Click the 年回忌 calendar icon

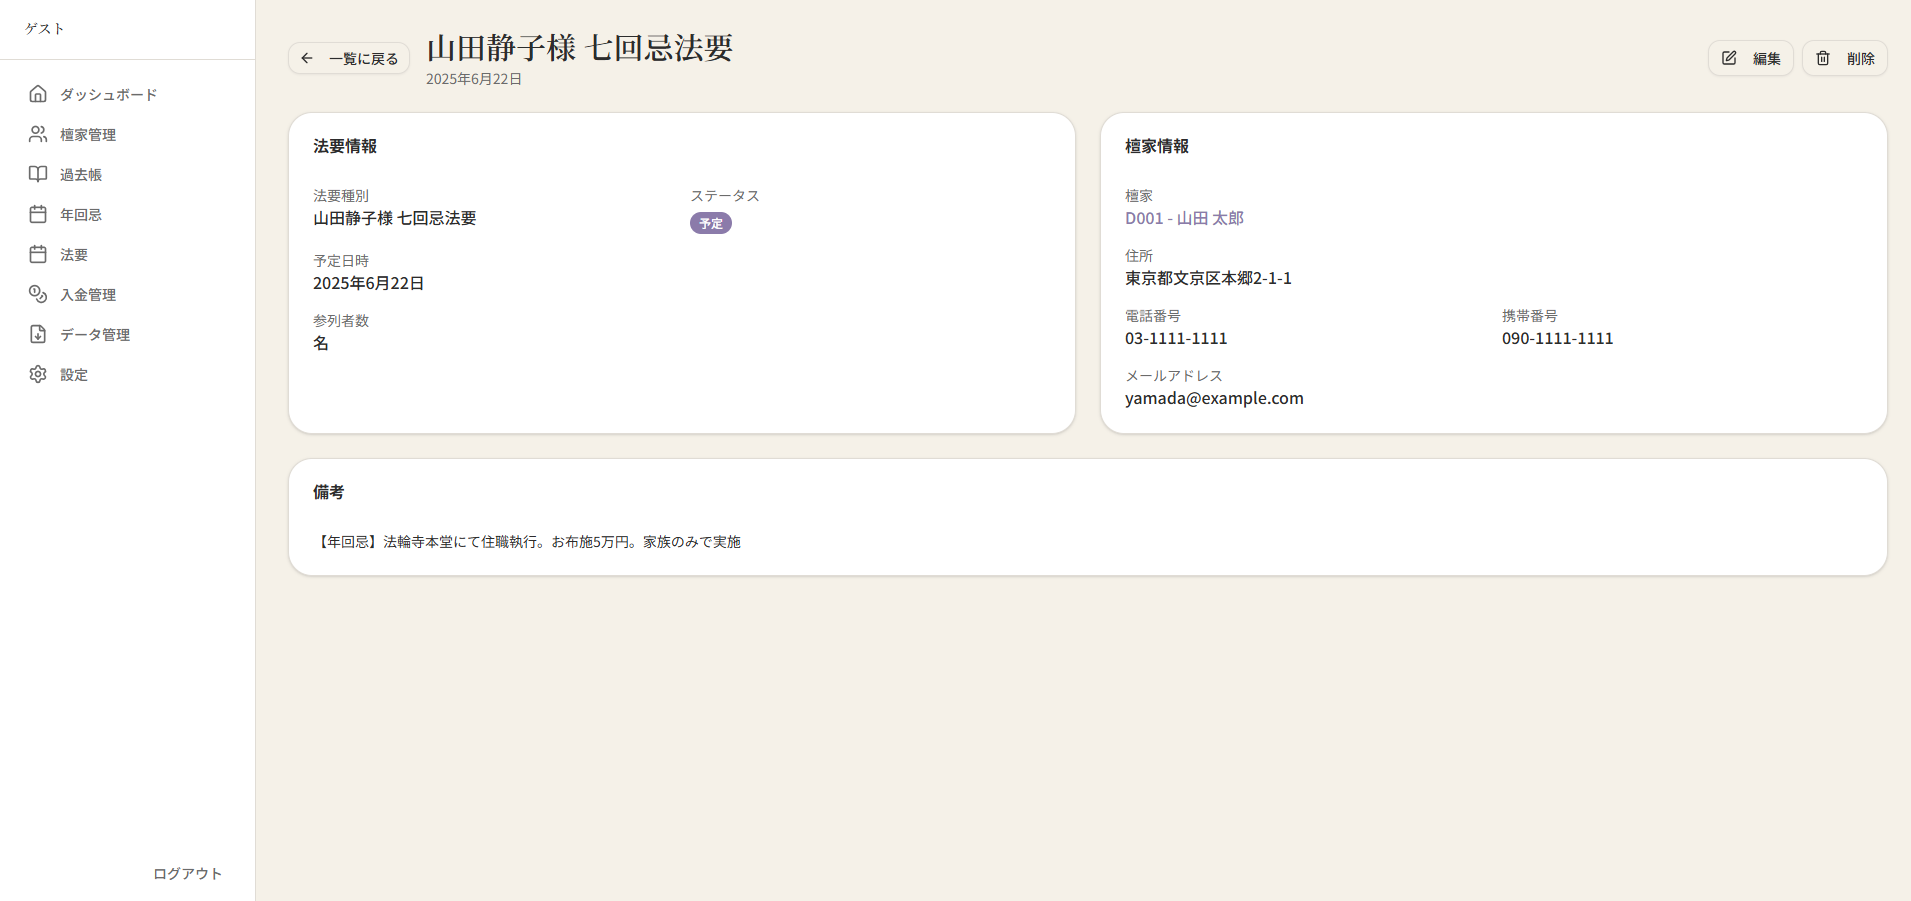point(38,214)
